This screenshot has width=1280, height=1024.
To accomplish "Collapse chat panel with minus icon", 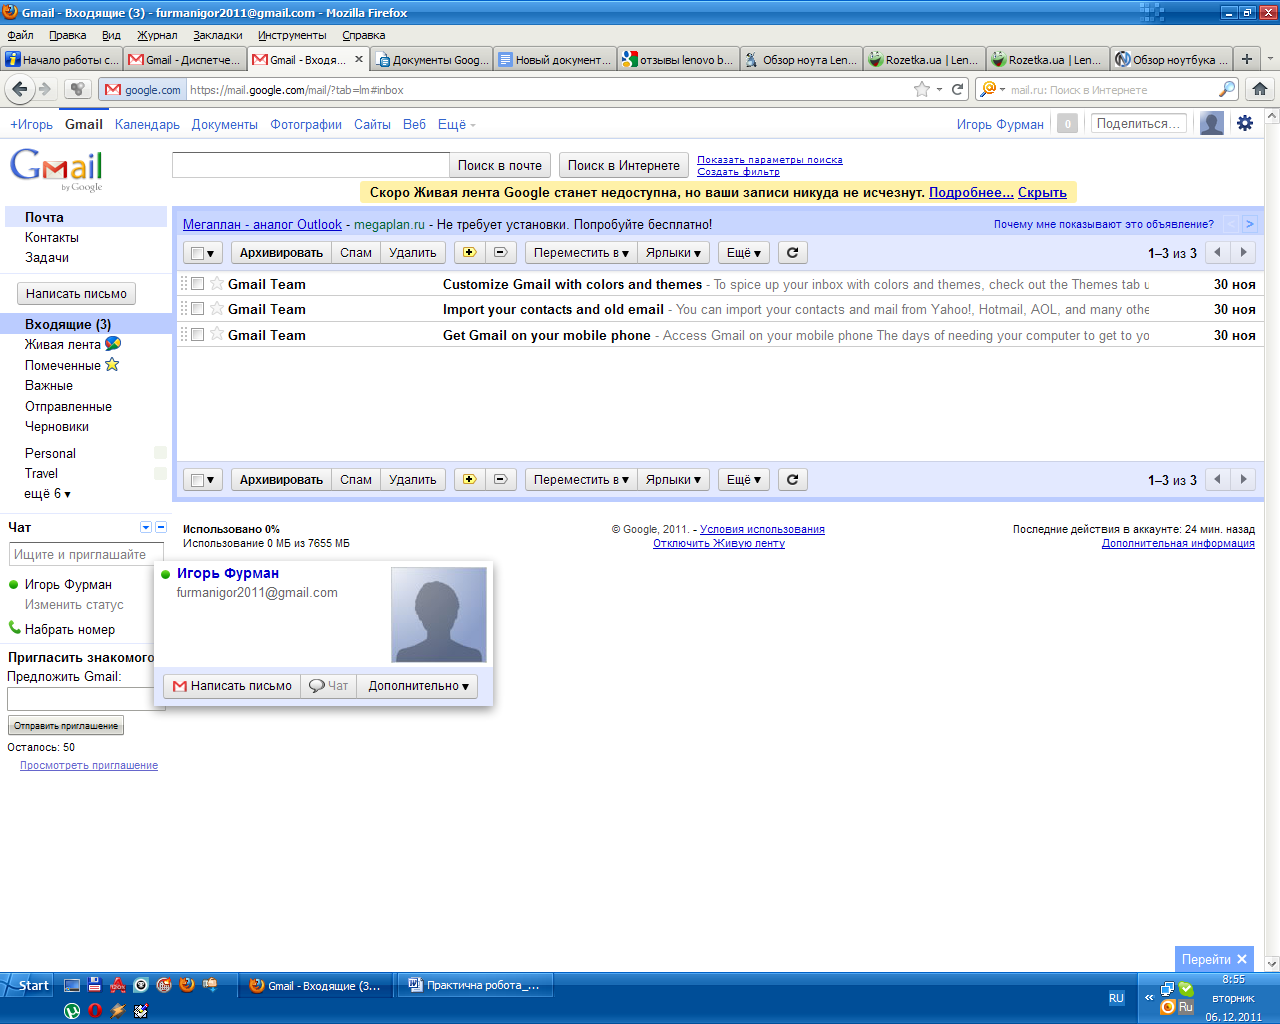I will tap(161, 527).
